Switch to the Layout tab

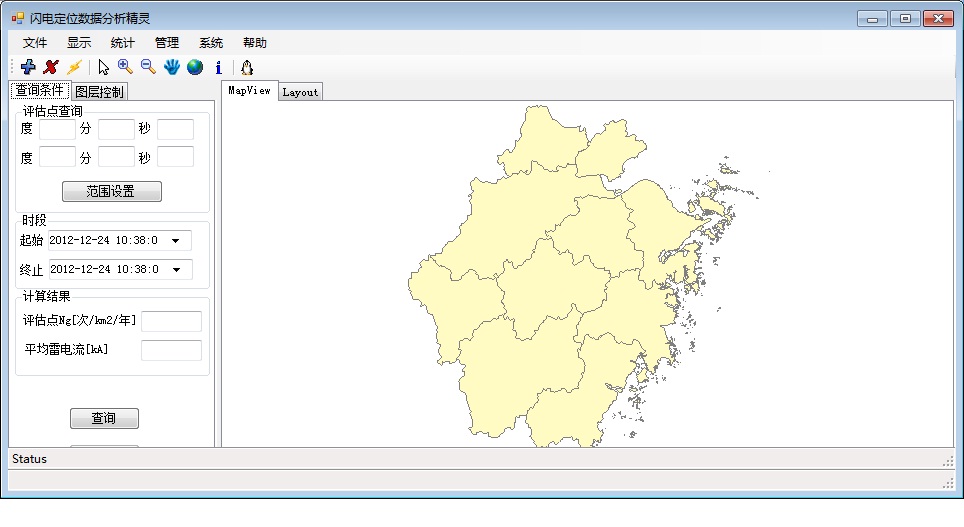[300, 92]
